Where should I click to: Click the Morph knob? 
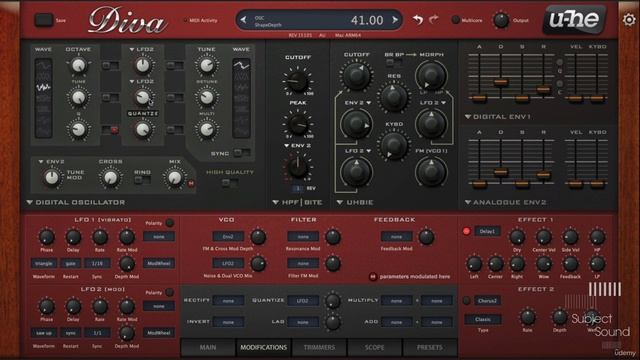(x=431, y=75)
